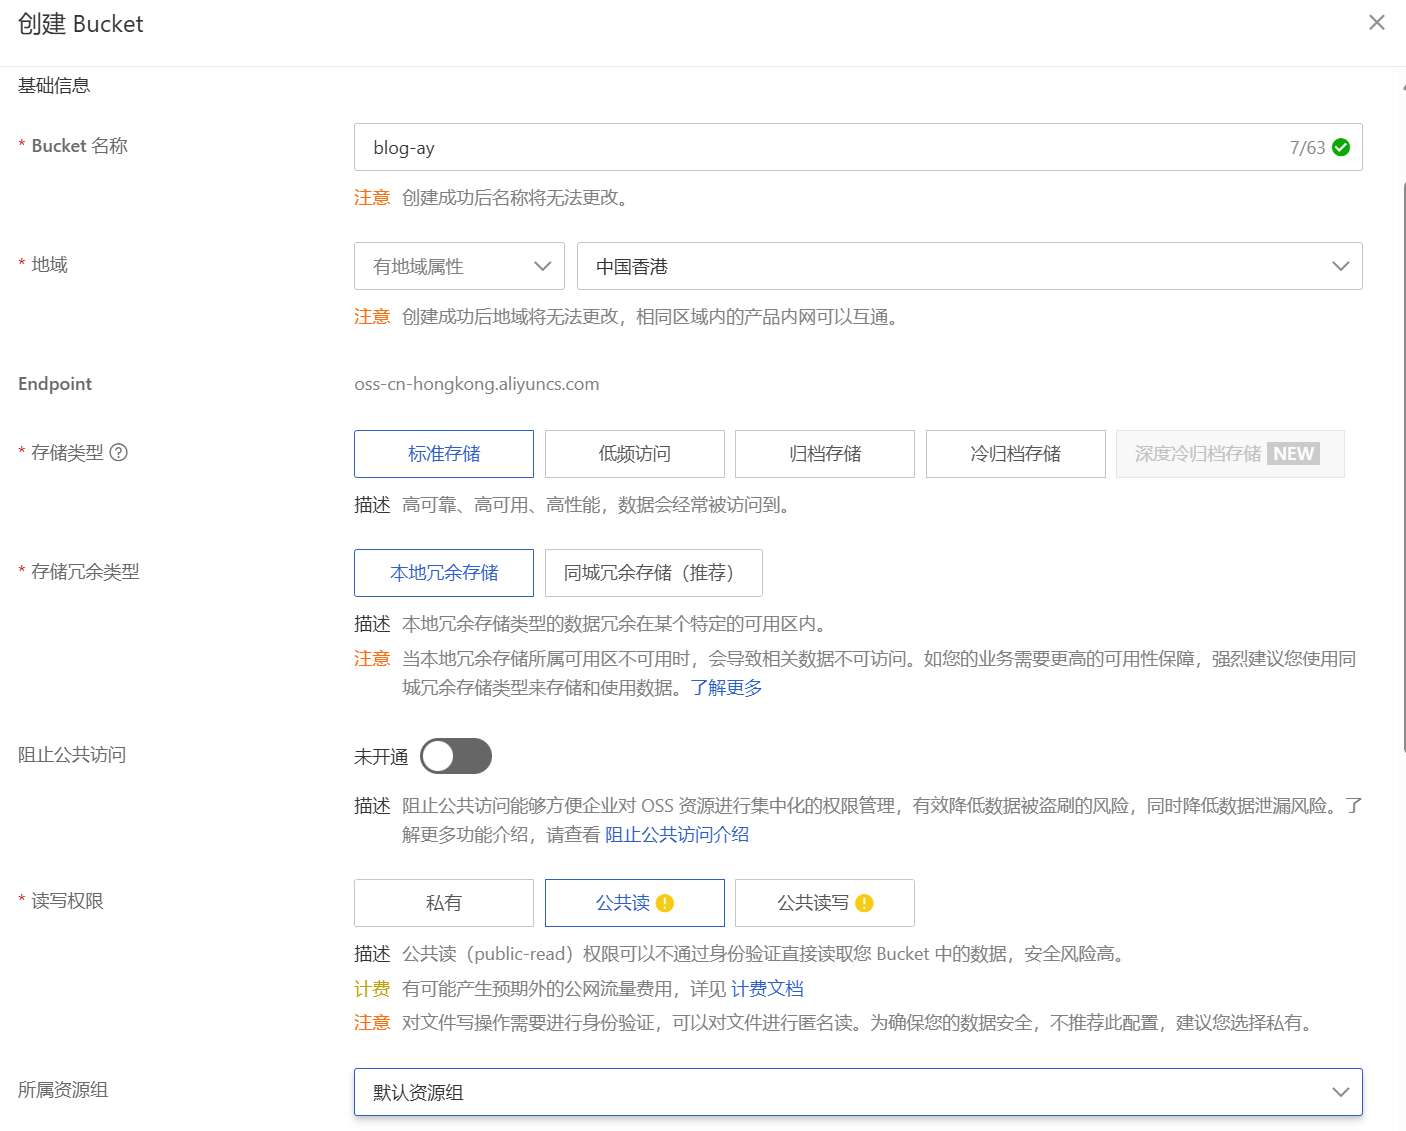This screenshot has height=1131, width=1406.
Task: Click the warning icon on 公共读
Action: (x=665, y=903)
